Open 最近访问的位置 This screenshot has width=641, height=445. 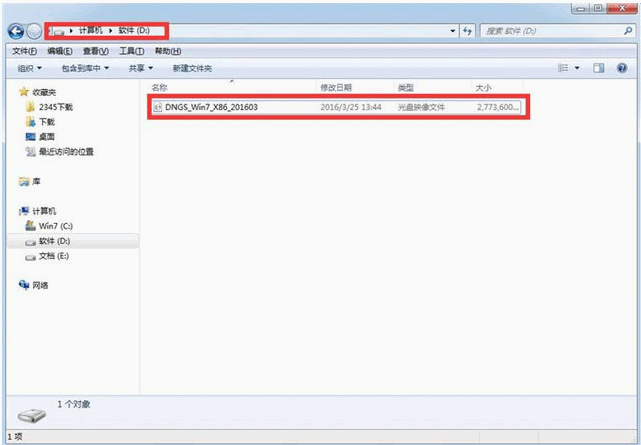(x=66, y=152)
